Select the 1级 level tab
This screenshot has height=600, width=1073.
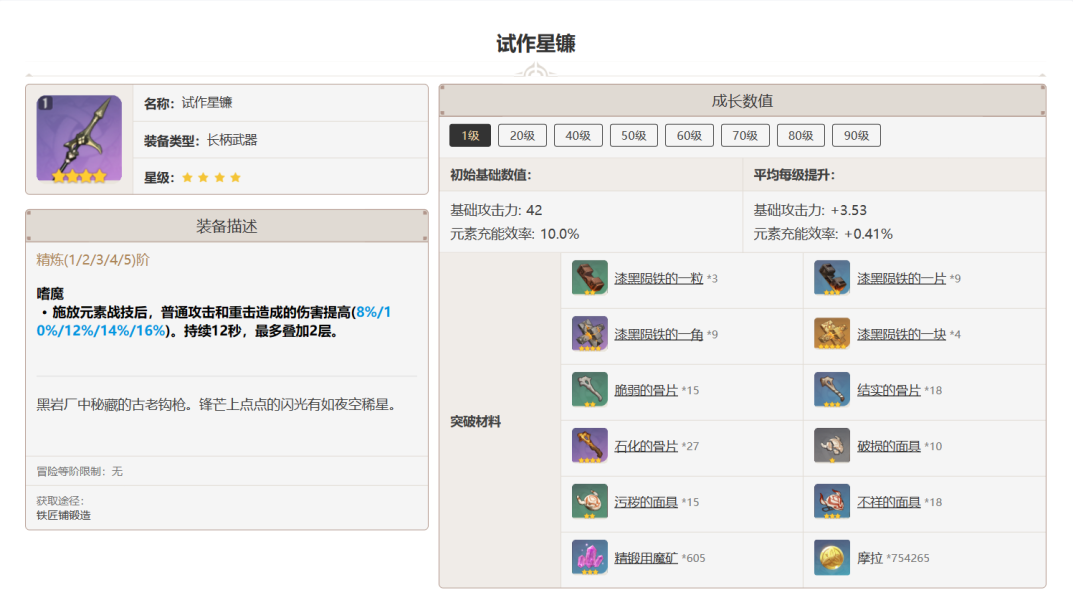tap(470, 136)
